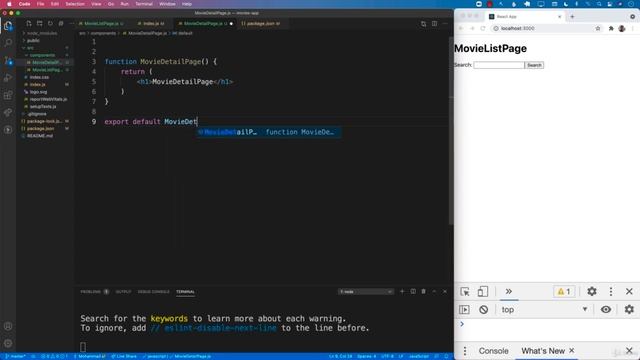Image resolution: width=640 pixels, height=360 pixels.
Task: Split the terminal panel
Action: coord(413,291)
